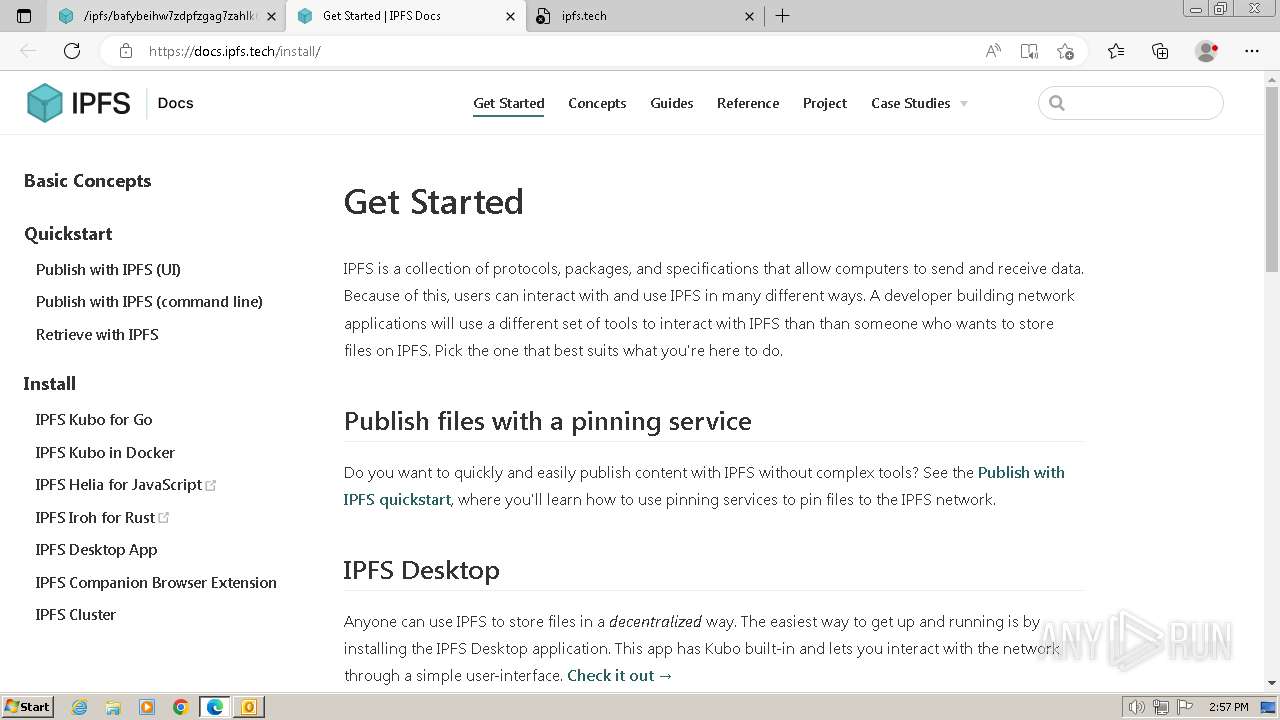1280x720 pixels.
Task: Click the browser refresh icon
Action: [72, 51]
